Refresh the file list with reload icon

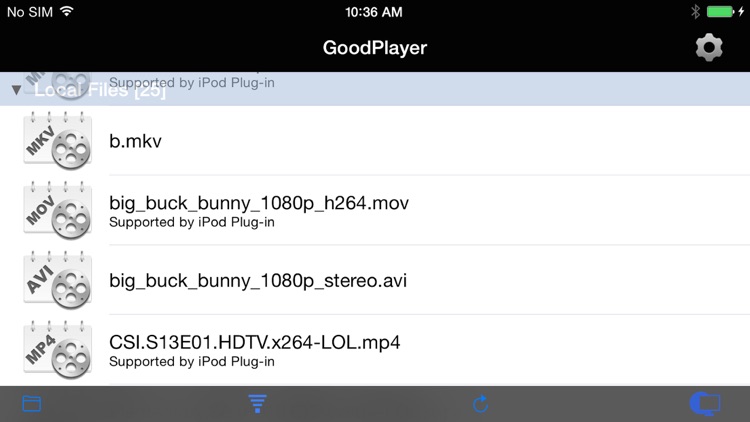[481, 404]
